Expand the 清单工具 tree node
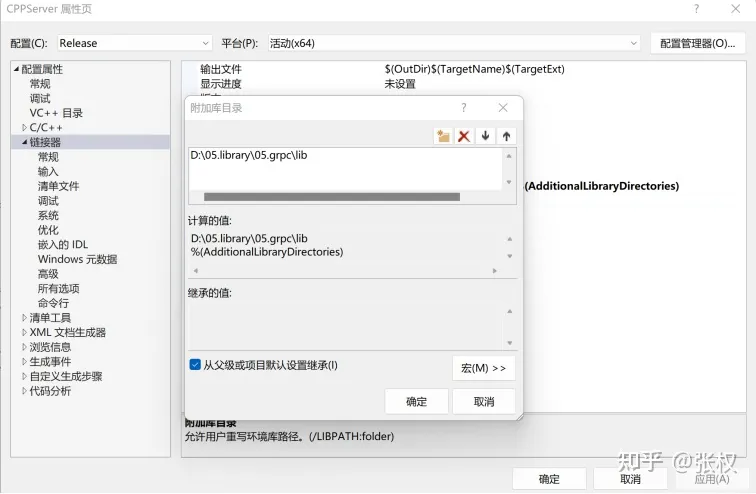756x494 pixels. [25, 318]
